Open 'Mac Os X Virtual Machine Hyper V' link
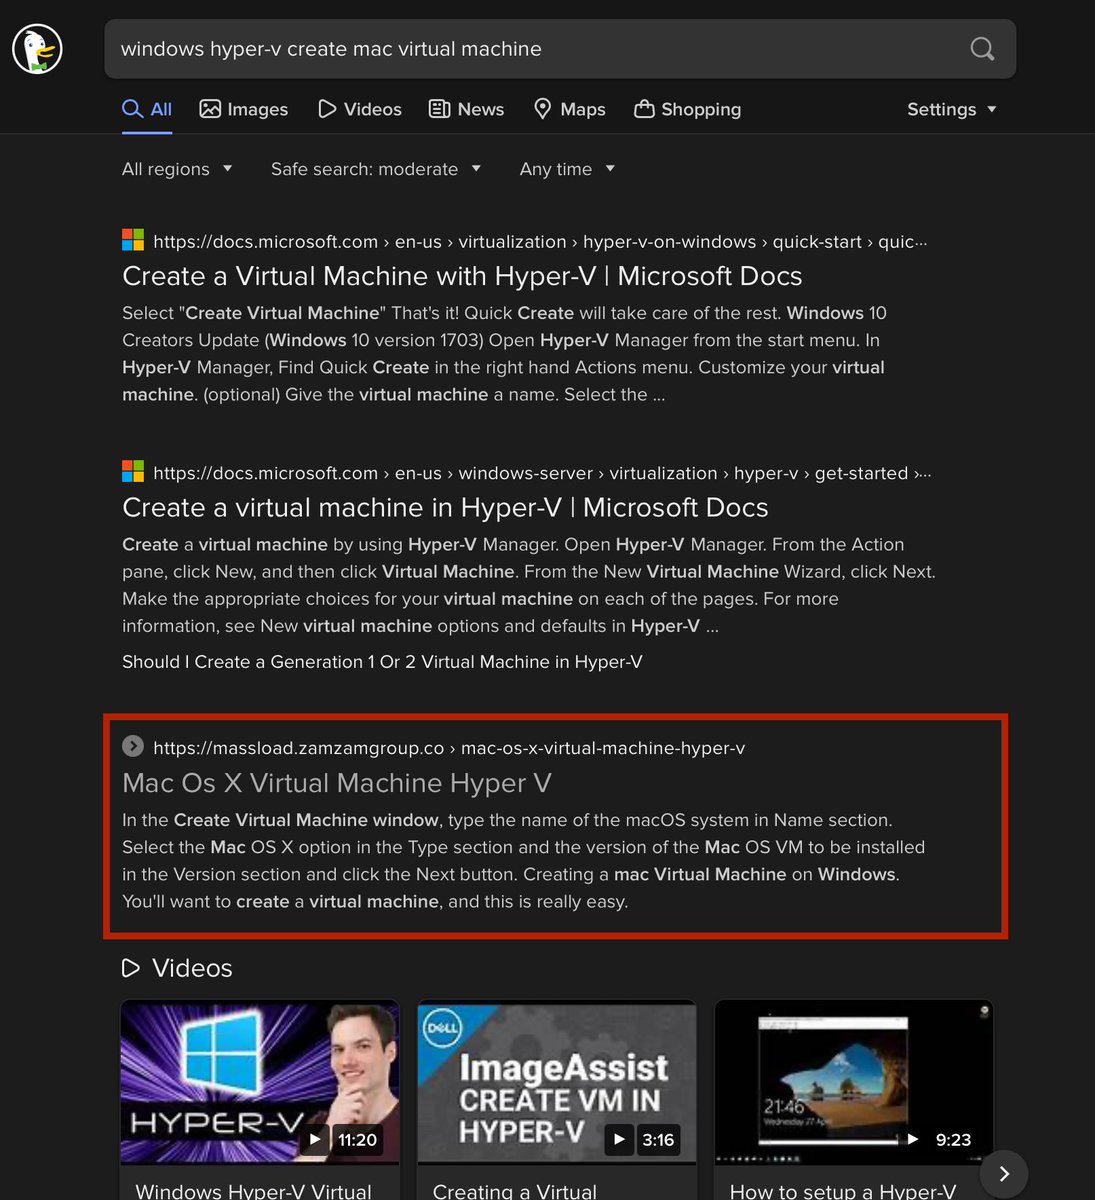 337,783
